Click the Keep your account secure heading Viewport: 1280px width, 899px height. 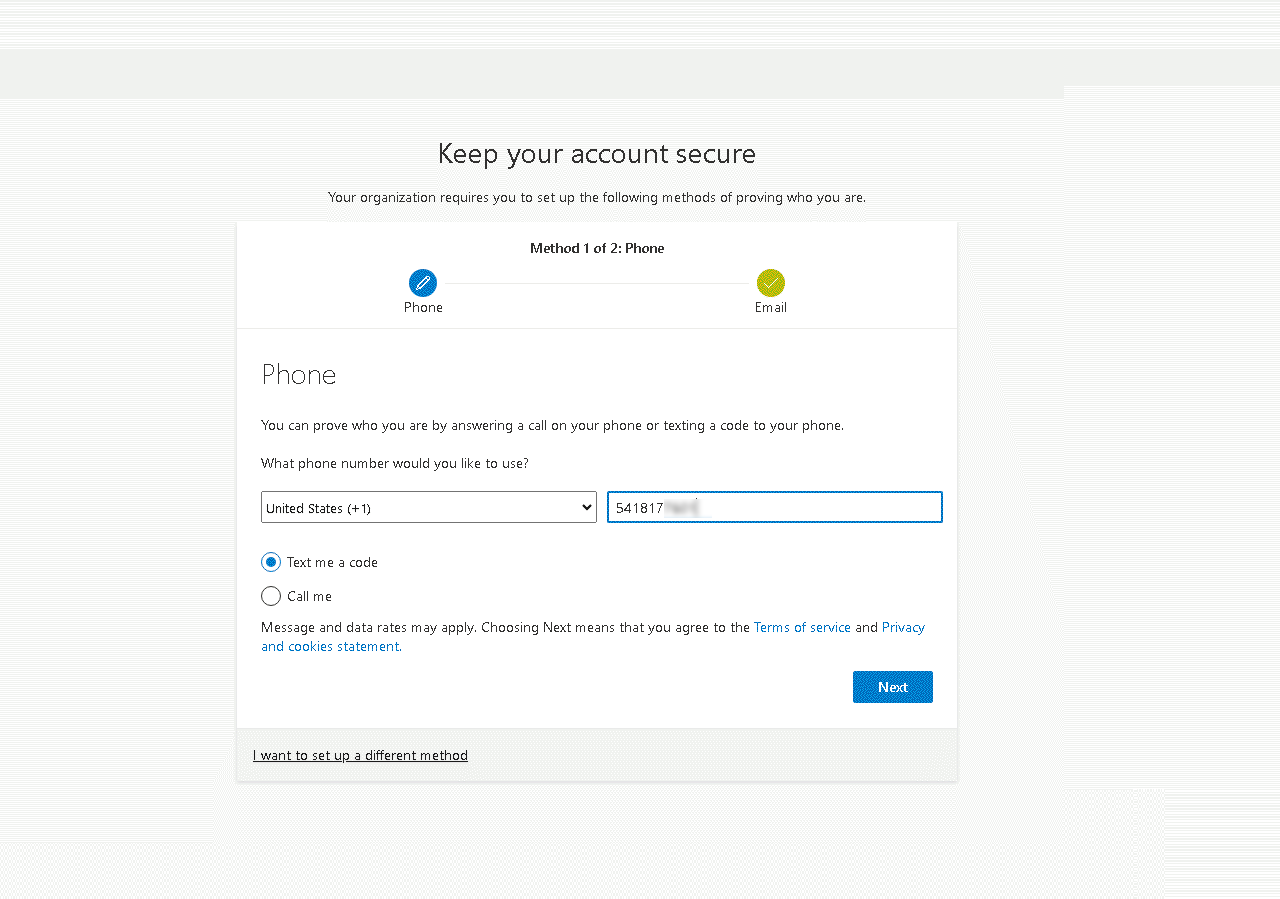pyautogui.click(x=597, y=154)
